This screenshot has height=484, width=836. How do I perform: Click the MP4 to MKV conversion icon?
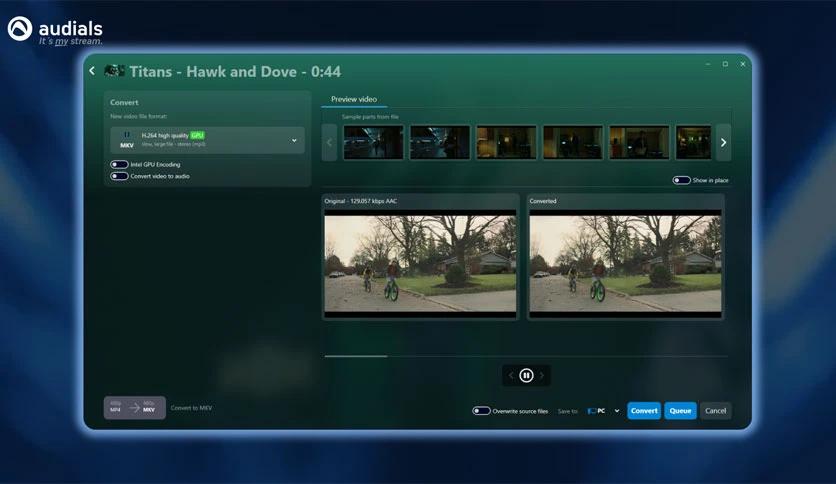point(134,408)
